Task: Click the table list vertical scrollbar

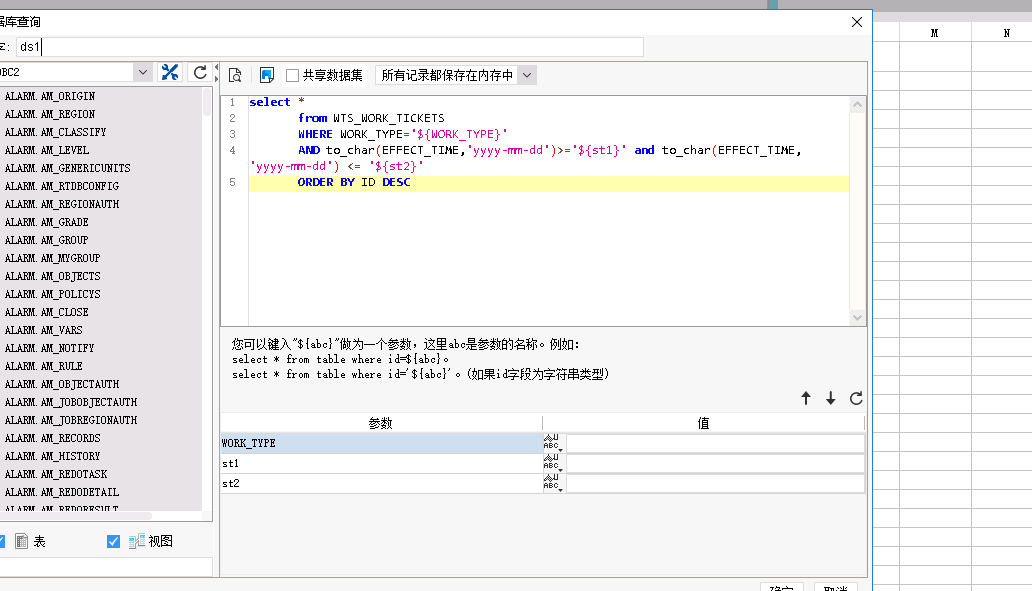Action: [207, 102]
